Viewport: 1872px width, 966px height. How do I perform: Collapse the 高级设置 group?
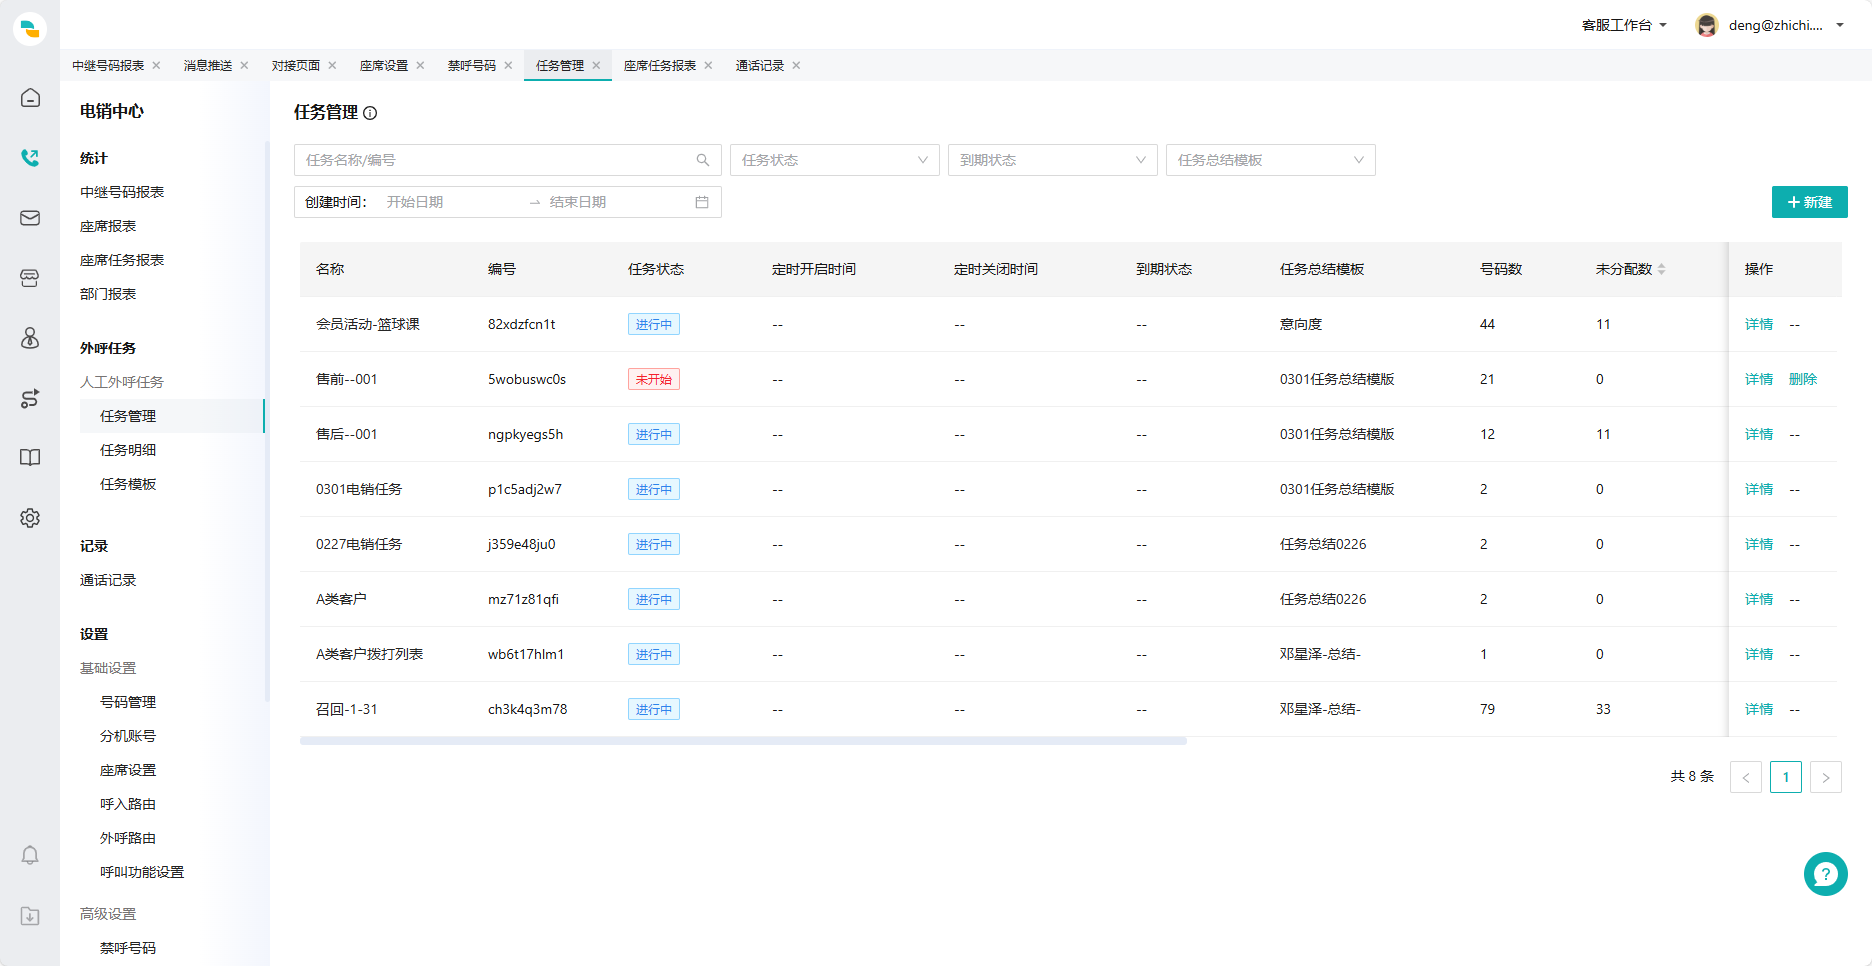click(108, 914)
